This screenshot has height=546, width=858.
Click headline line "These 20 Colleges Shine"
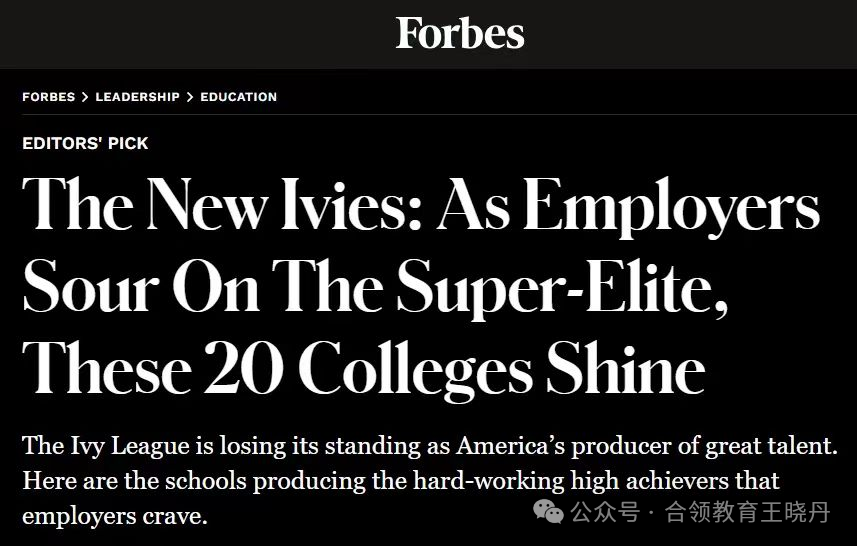click(364, 369)
